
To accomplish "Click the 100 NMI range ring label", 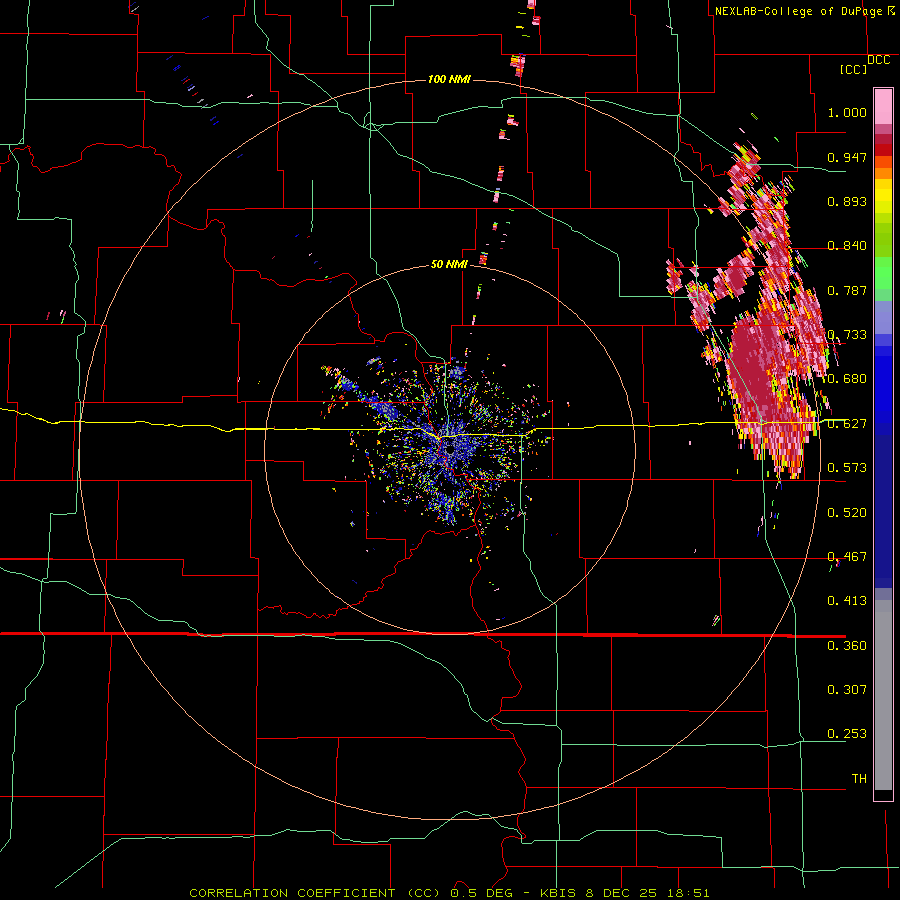I will (x=449, y=79).
